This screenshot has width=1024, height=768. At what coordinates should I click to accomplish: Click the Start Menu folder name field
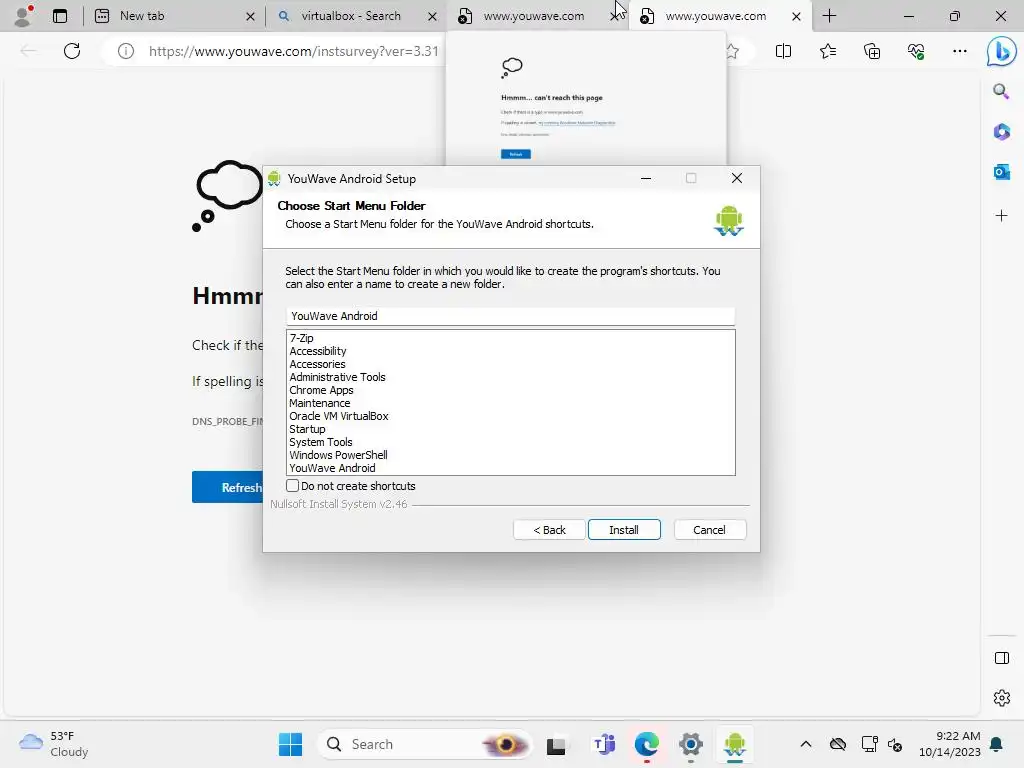(510, 316)
